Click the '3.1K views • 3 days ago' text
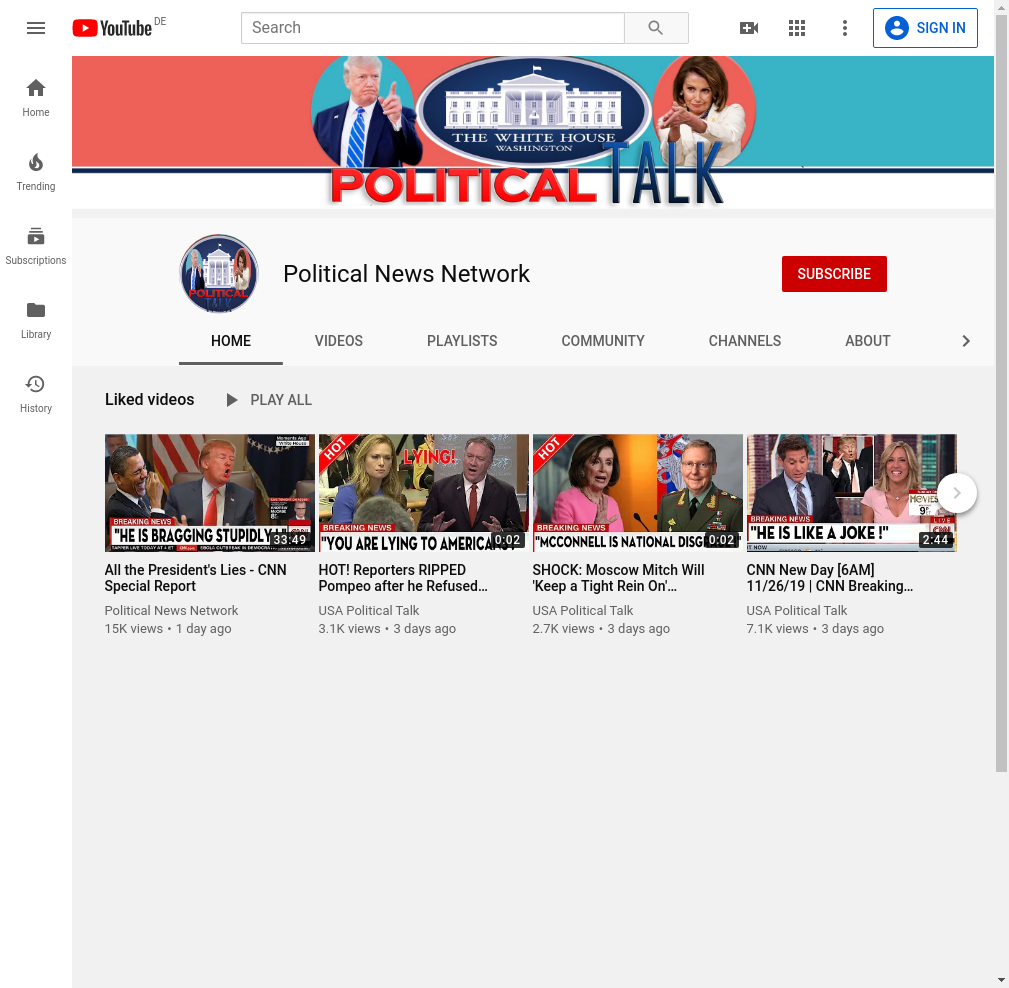This screenshot has width=1009, height=988. tap(387, 629)
